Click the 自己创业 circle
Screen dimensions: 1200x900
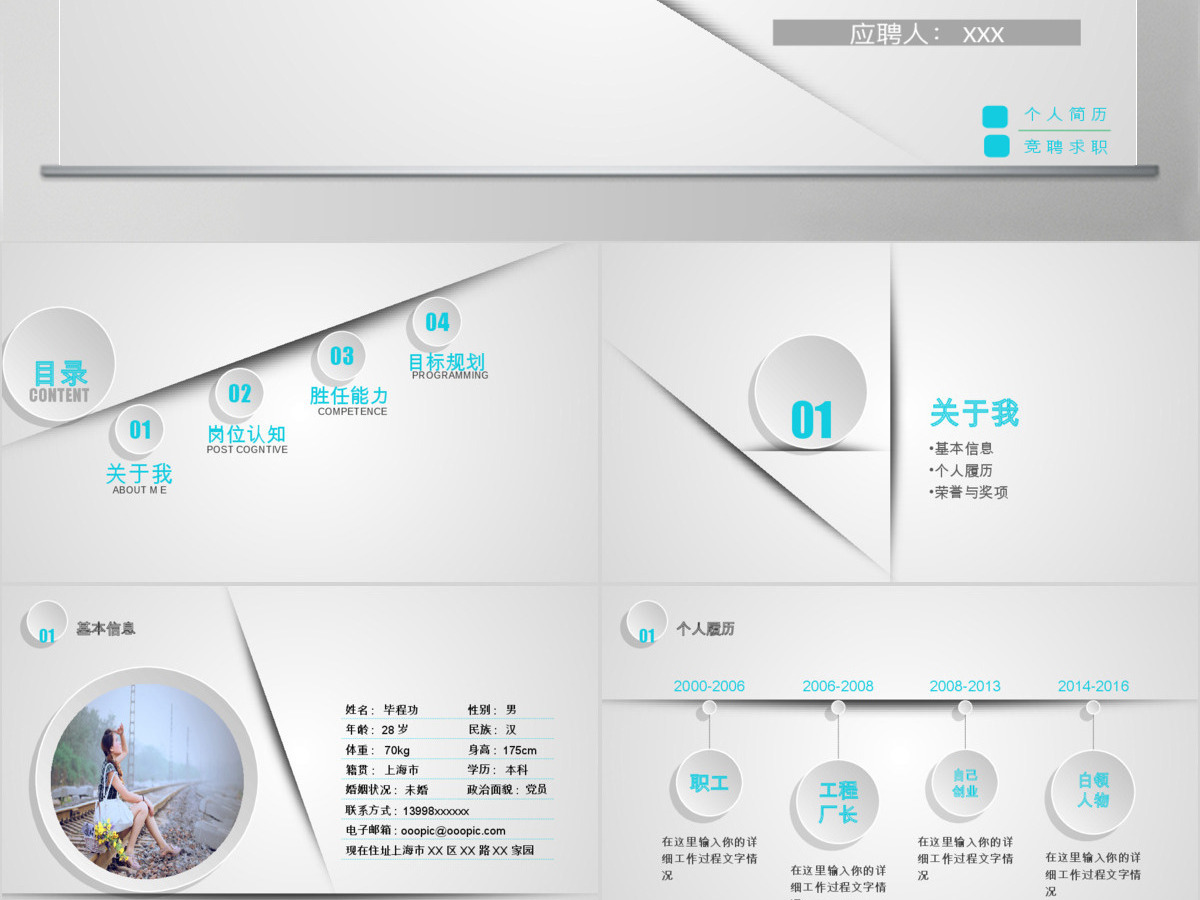[x=964, y=783]
